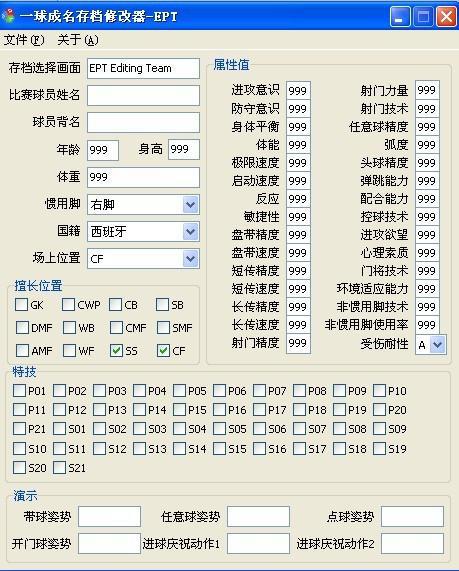Enable the SMF position checkbox

163,327
